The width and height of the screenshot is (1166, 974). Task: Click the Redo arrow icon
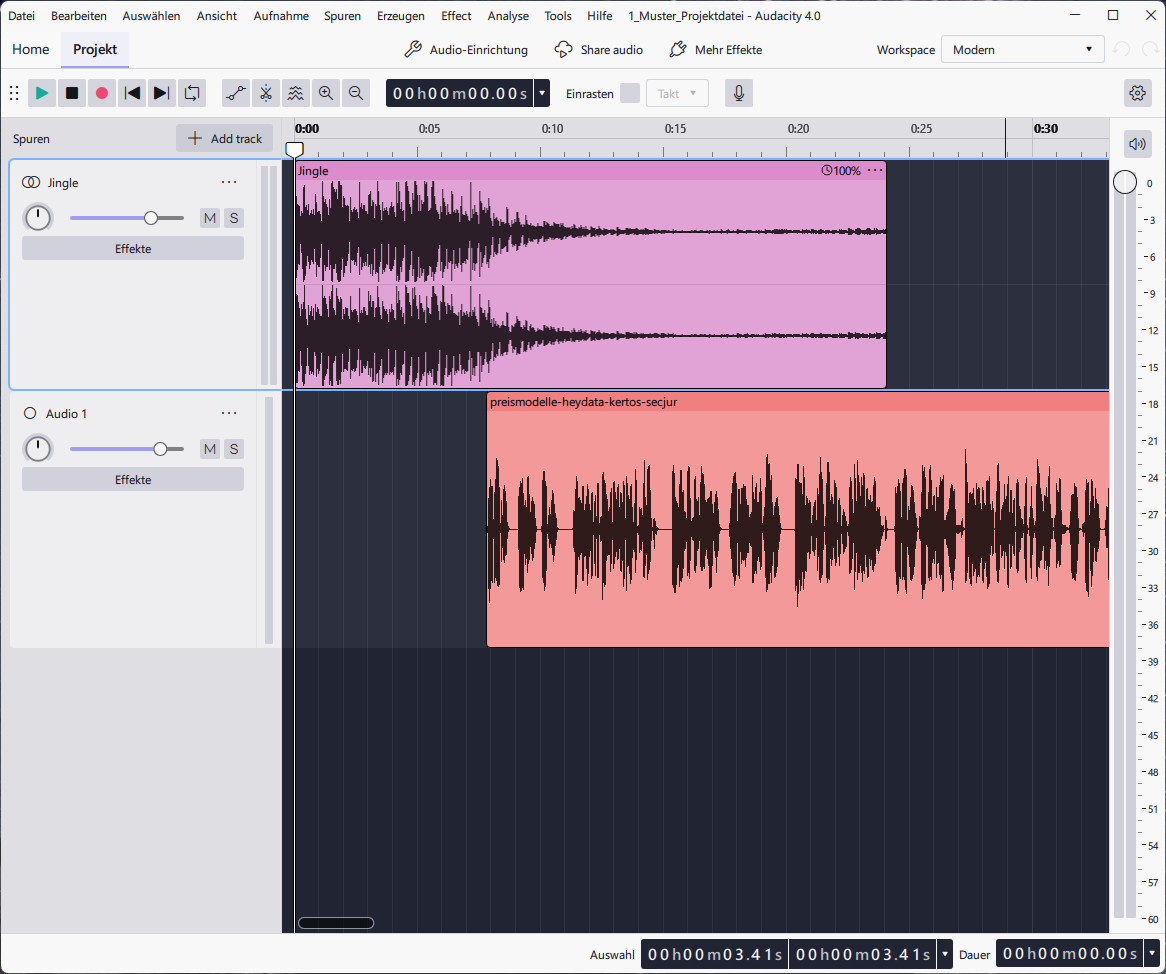[x=1150, y=49]
